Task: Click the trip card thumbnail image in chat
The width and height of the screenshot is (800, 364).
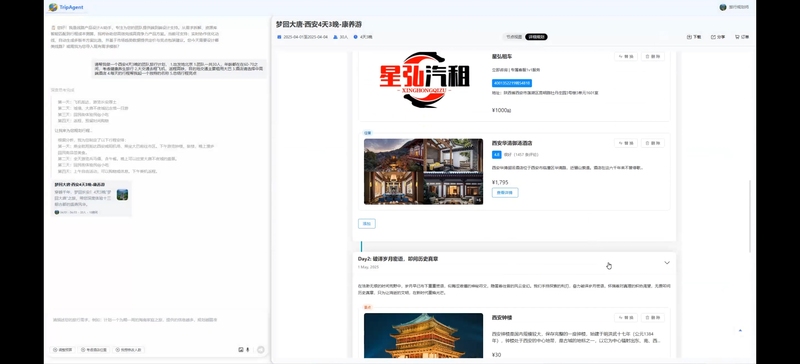Action: click(122, 195)
